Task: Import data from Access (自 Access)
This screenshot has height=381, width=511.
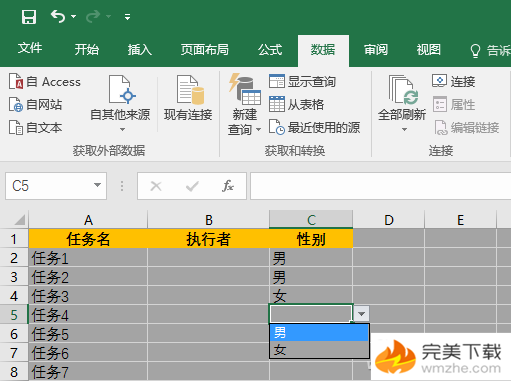Action: tap(45, 82)
